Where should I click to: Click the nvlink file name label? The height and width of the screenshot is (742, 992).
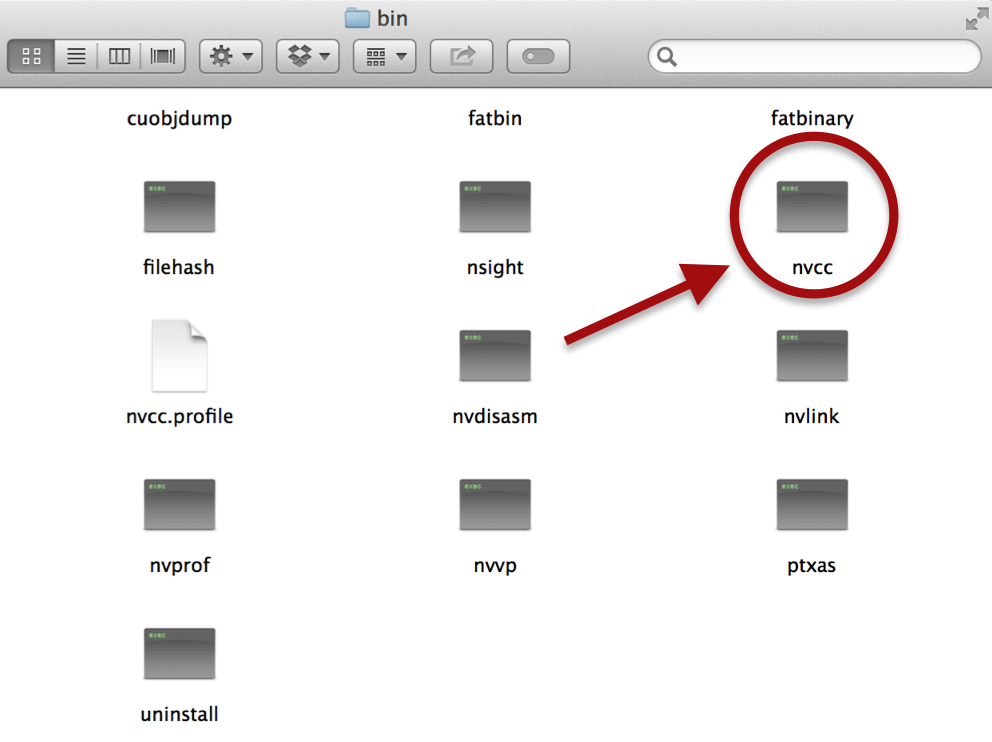[812, 416]
